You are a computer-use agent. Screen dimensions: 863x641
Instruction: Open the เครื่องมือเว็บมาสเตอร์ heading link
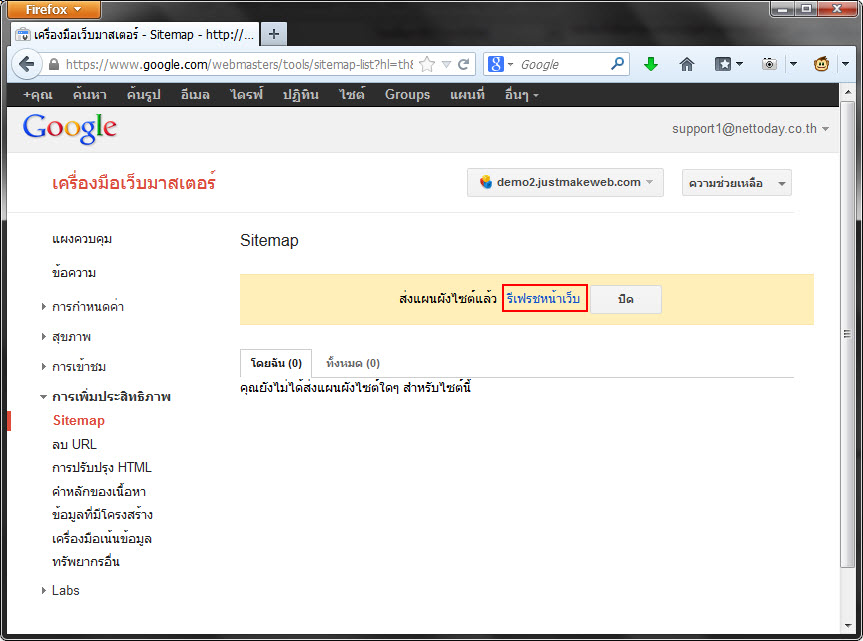point(134,182)
